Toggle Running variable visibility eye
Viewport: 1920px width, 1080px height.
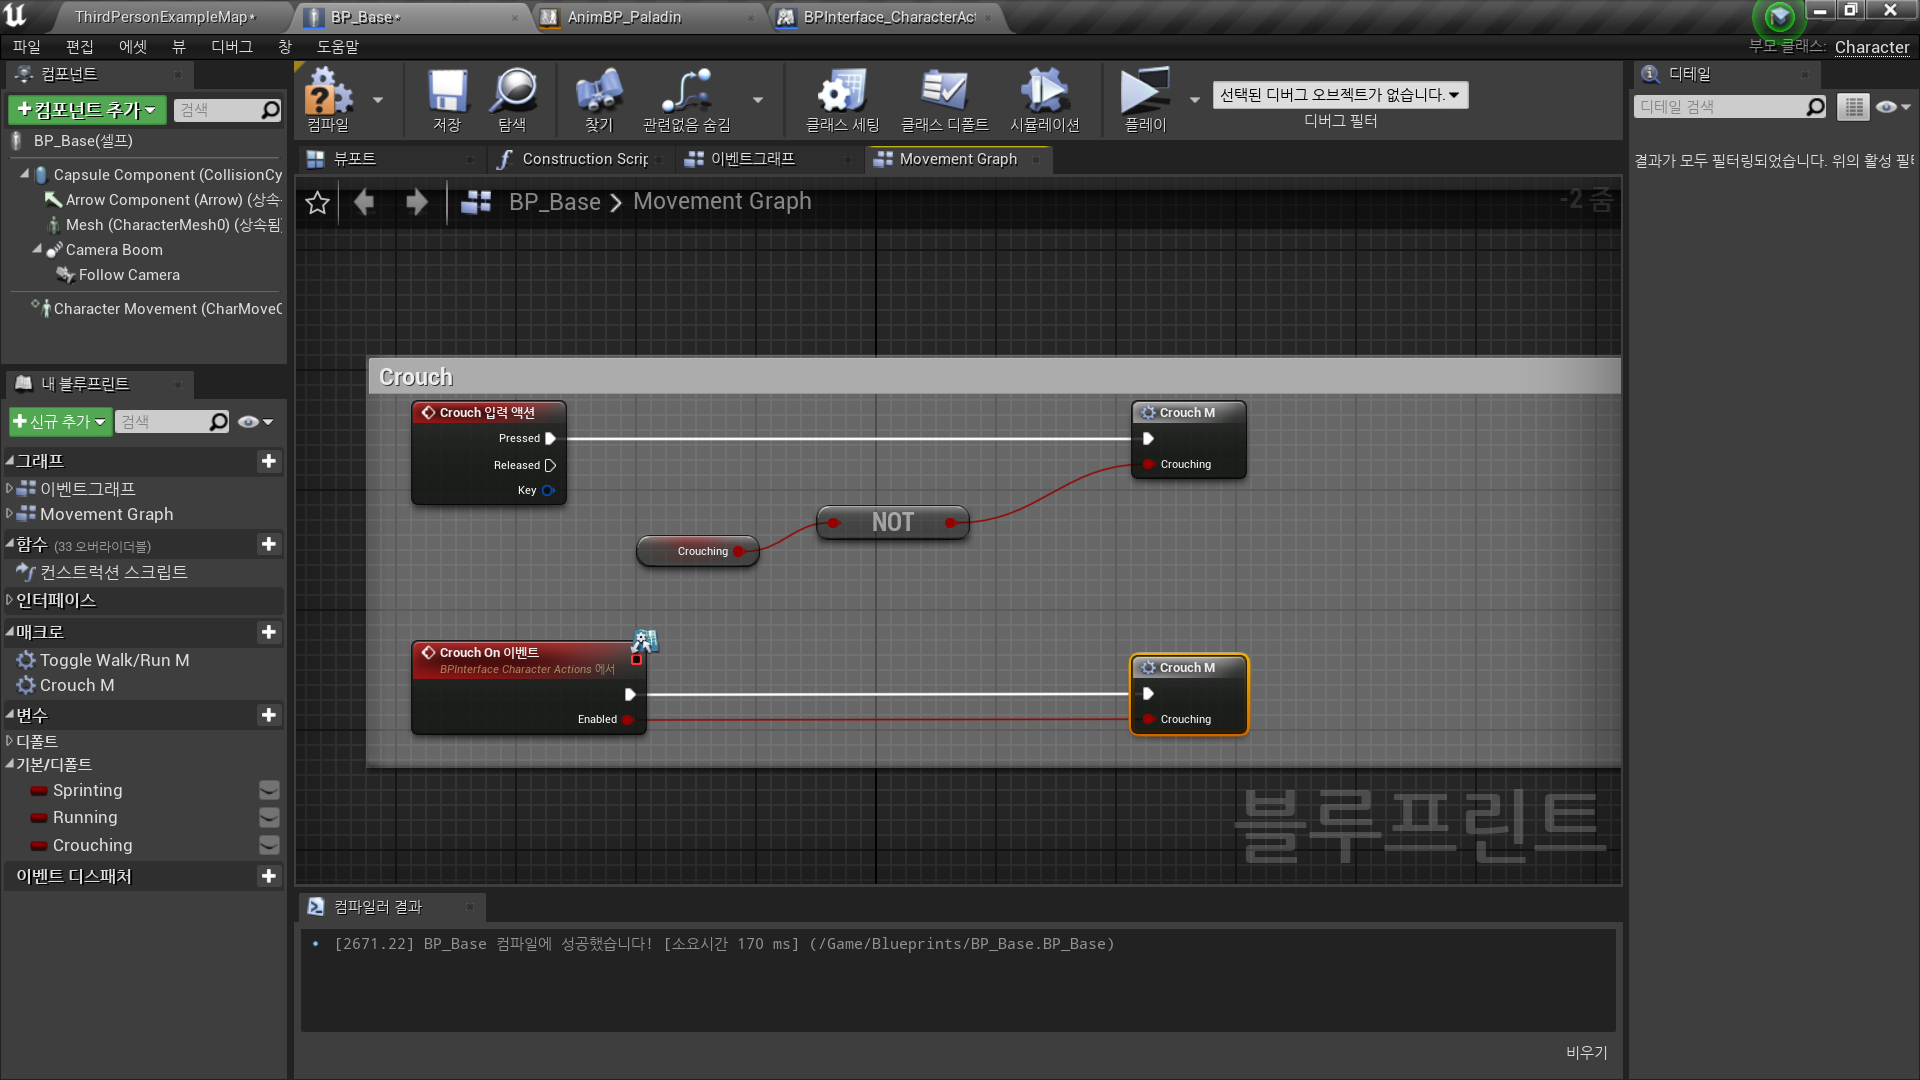coord(269,817)
